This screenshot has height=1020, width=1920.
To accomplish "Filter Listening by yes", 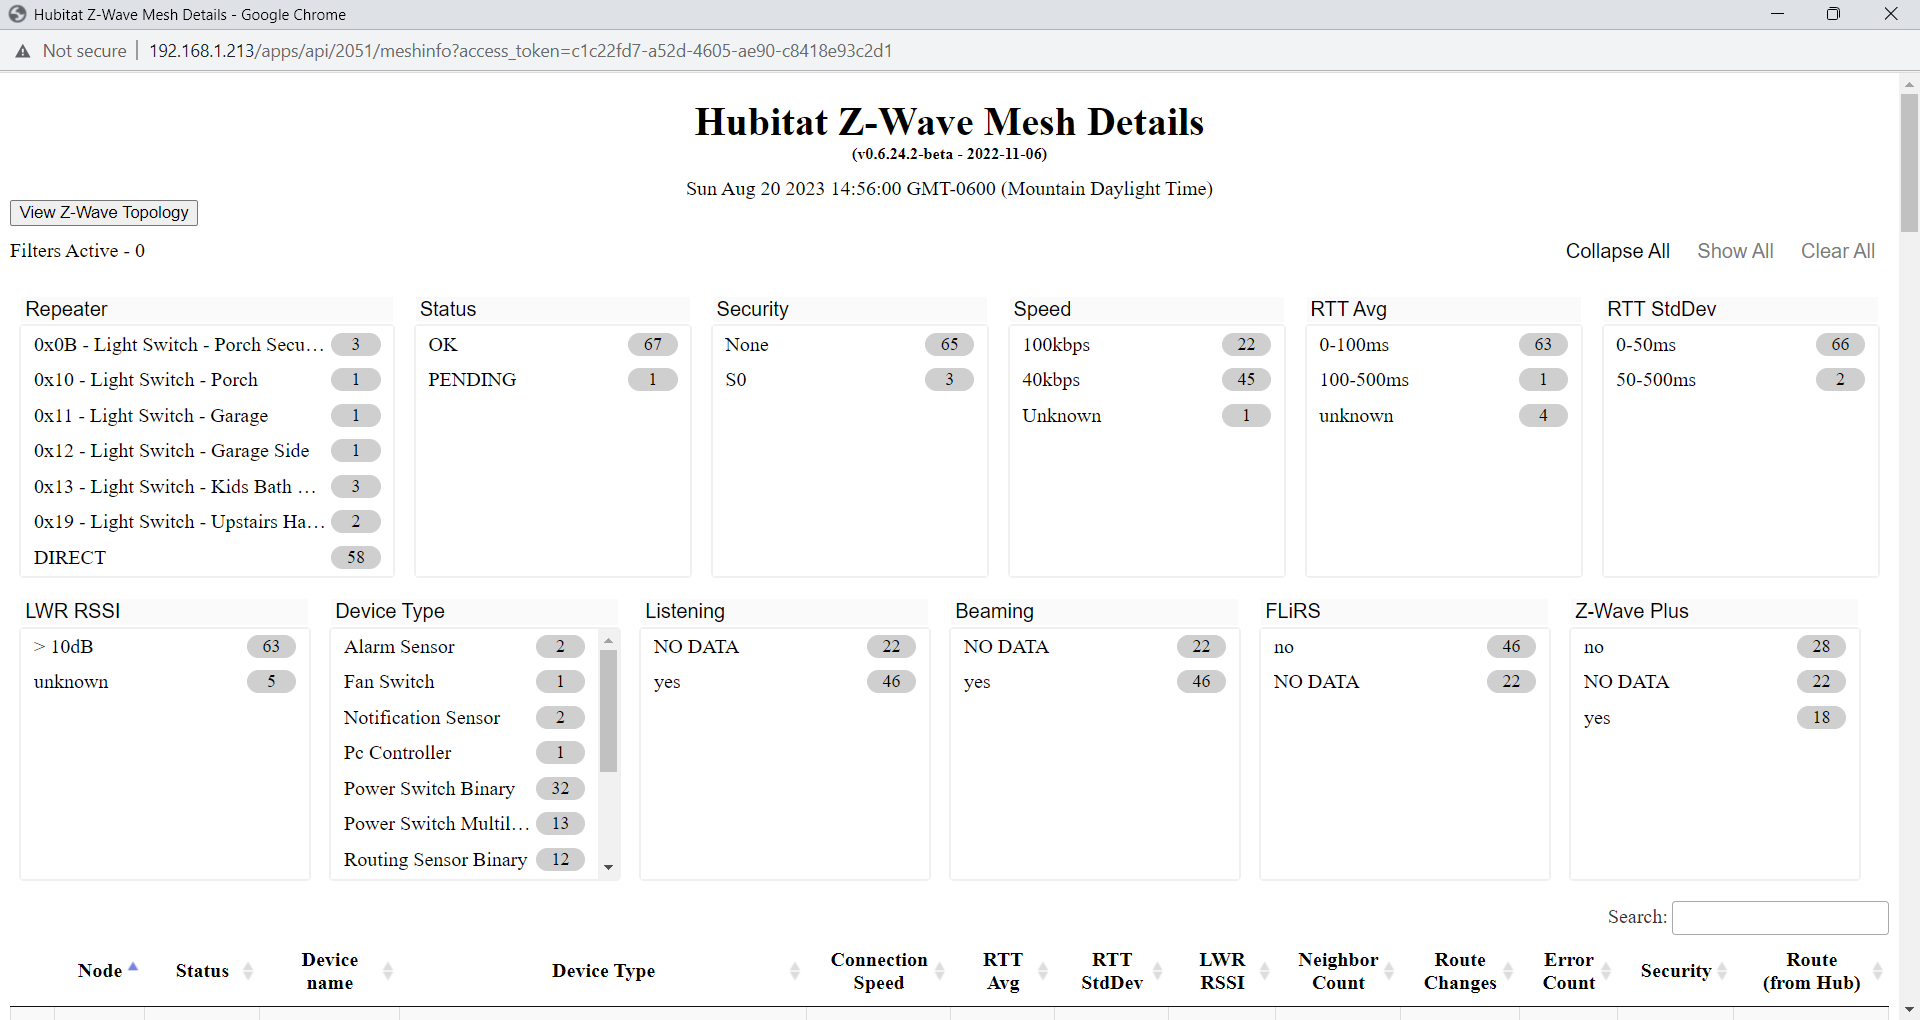I will pos(784,682).
